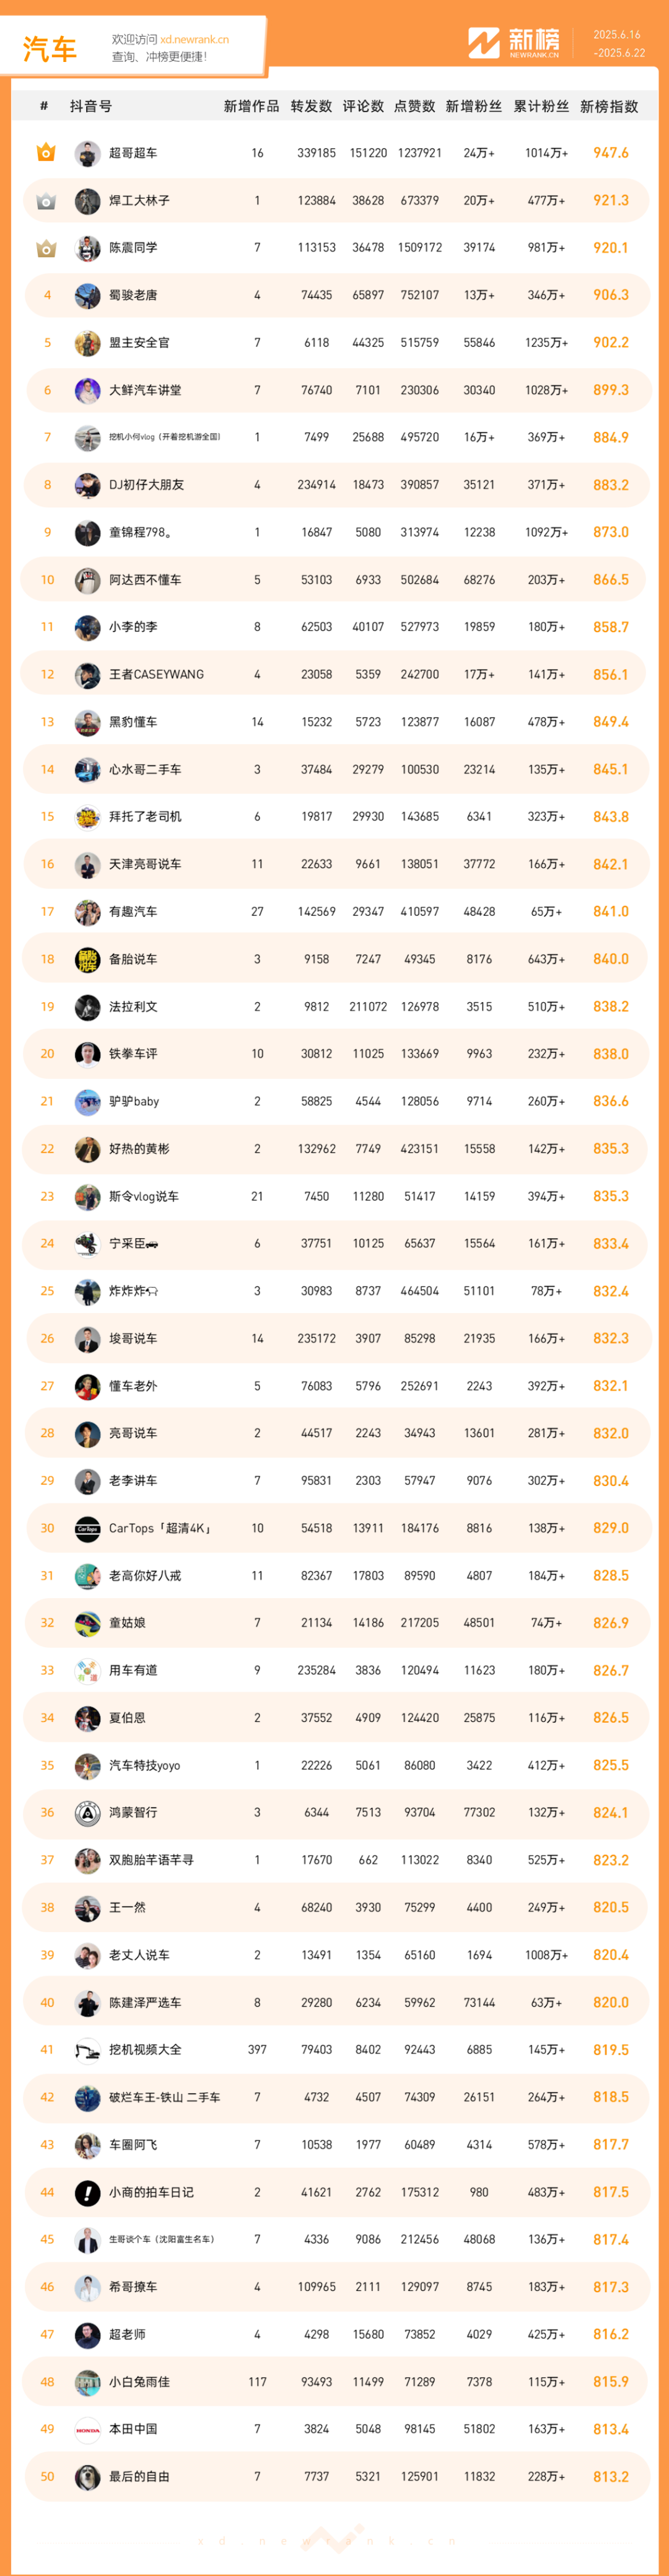Click the 挖机视频大全 excavator avatar

tap(87, 2050)
